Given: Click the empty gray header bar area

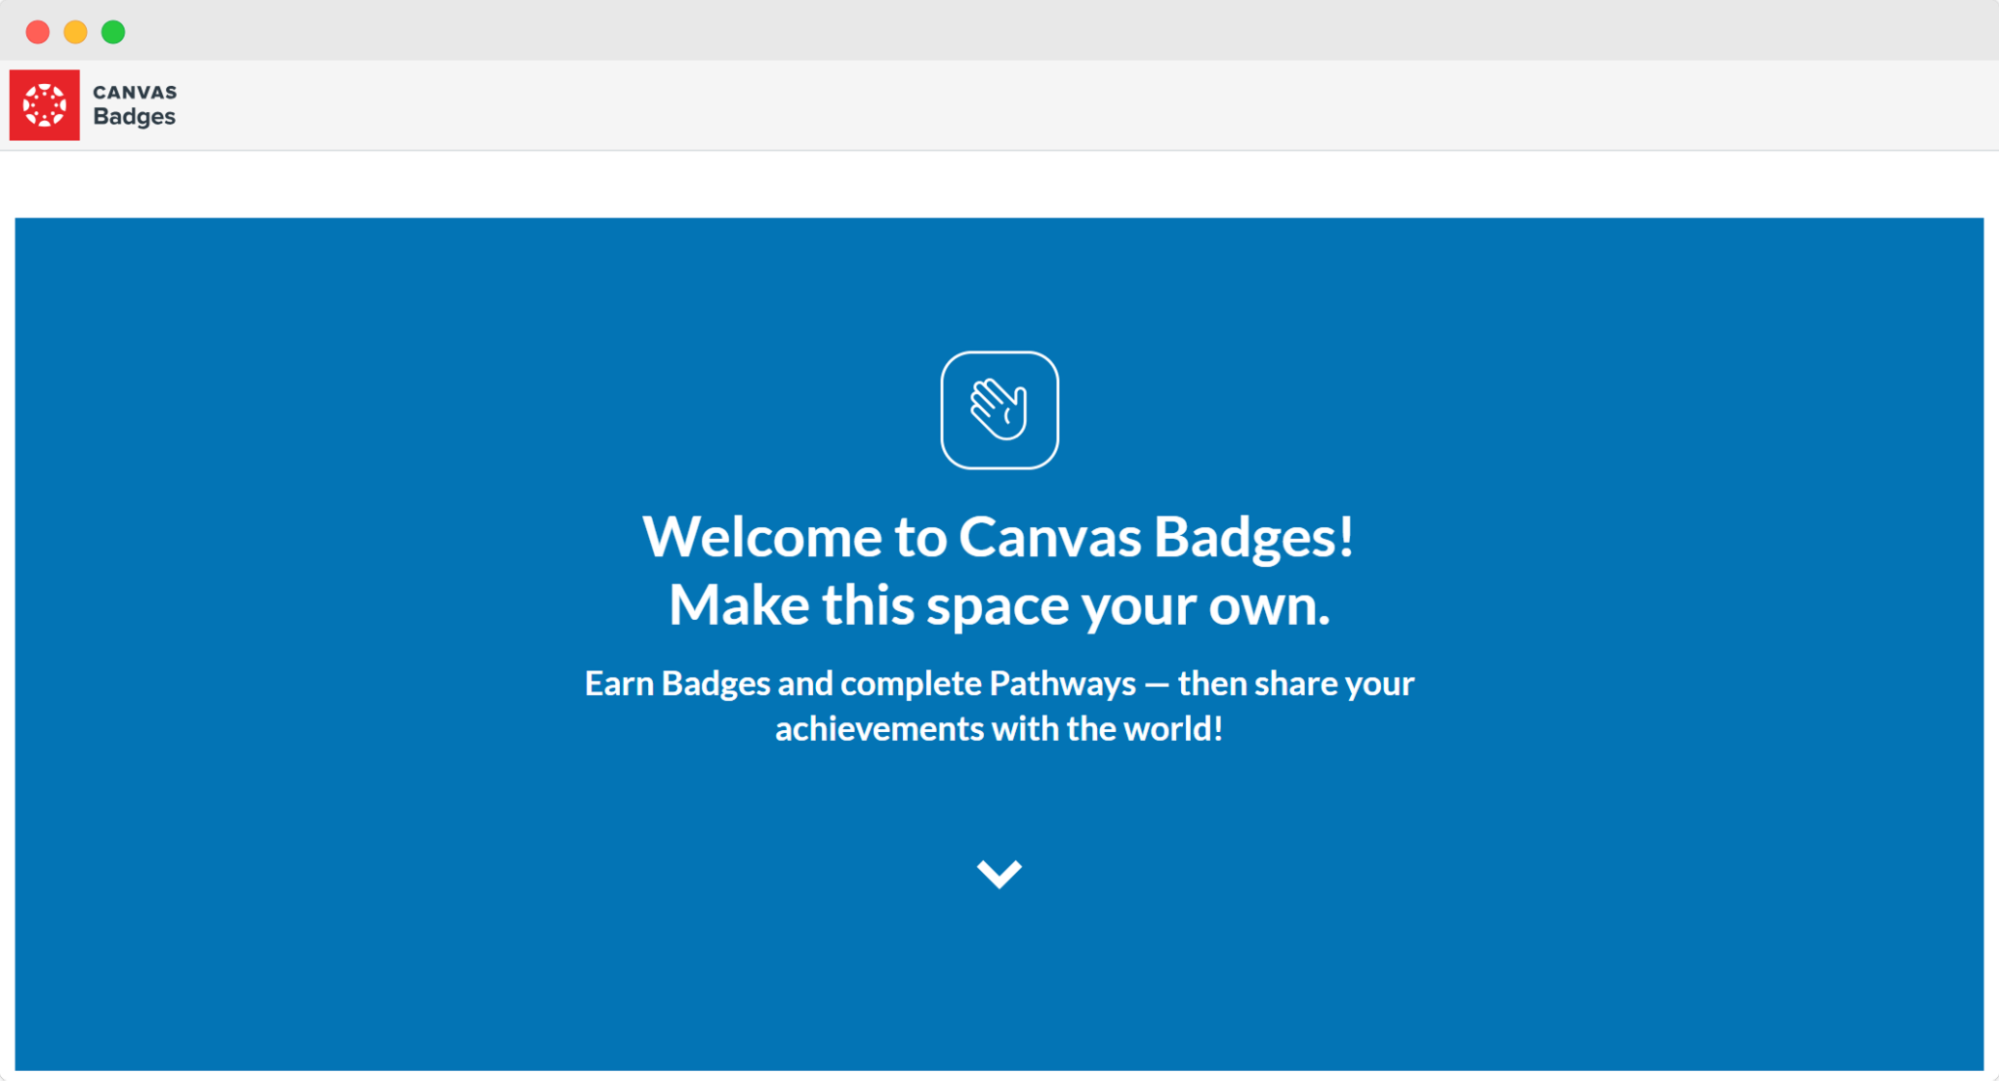Looking at the screenshot, I should tap(1000, 105).
